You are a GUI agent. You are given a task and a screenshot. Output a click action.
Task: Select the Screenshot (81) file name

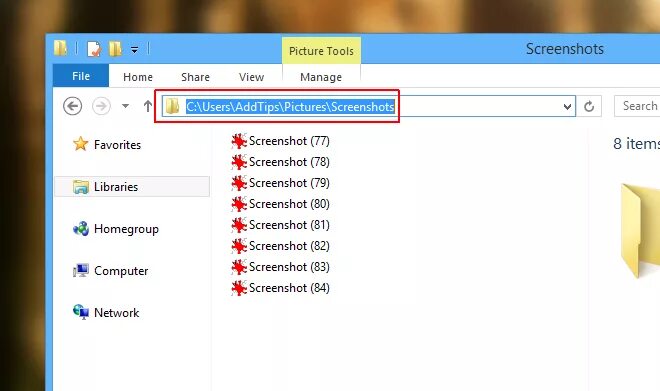289,225
